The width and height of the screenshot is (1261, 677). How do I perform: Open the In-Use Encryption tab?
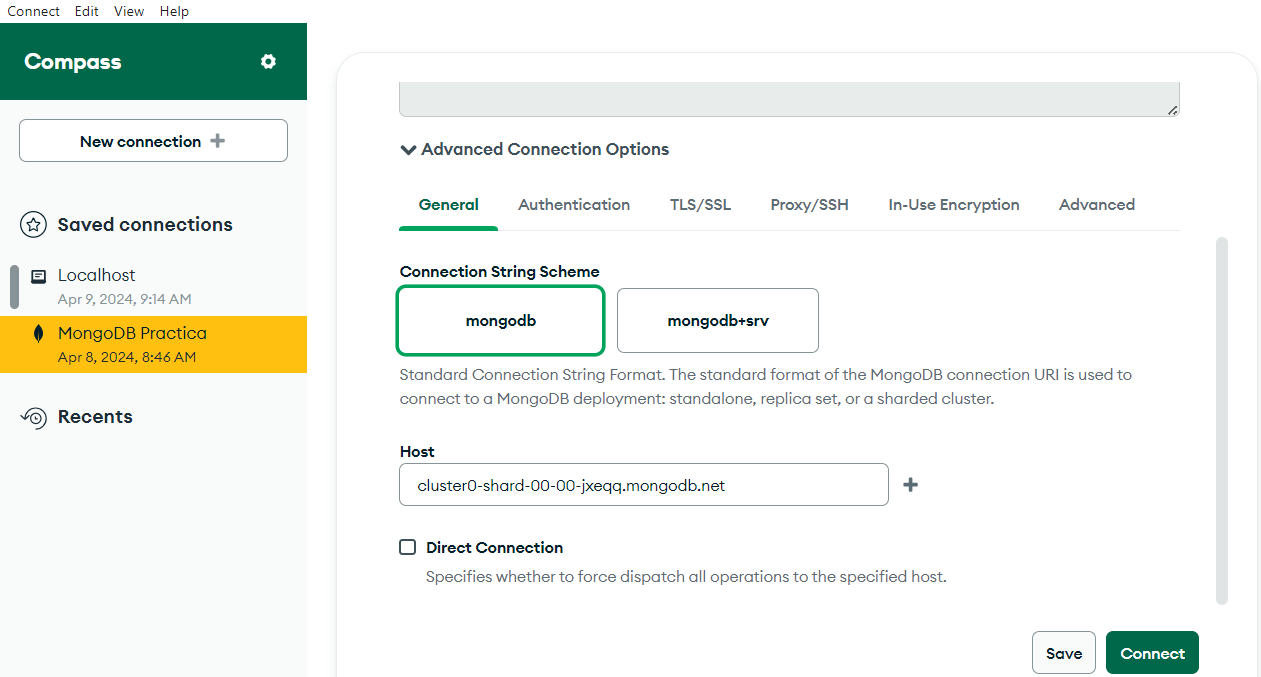[x=954, y=205]
